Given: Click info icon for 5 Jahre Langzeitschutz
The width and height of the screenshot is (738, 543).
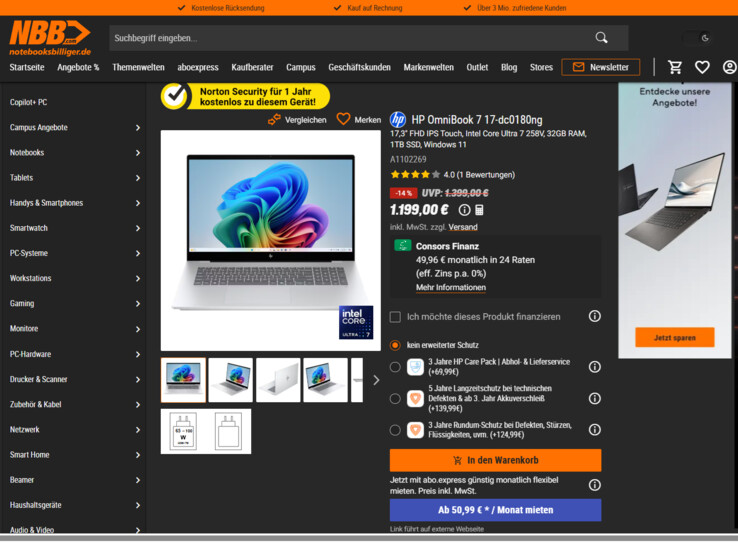Looking at the screenshot, I should click(594, 399).
